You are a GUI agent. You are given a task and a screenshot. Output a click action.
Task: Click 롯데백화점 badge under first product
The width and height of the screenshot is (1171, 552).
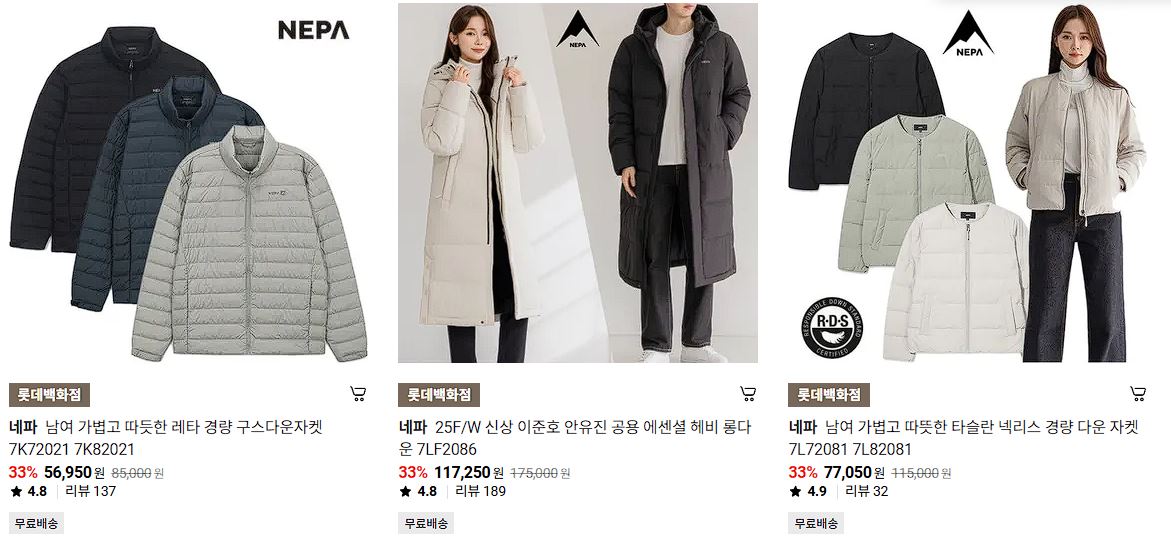click(x=49, y=395)
